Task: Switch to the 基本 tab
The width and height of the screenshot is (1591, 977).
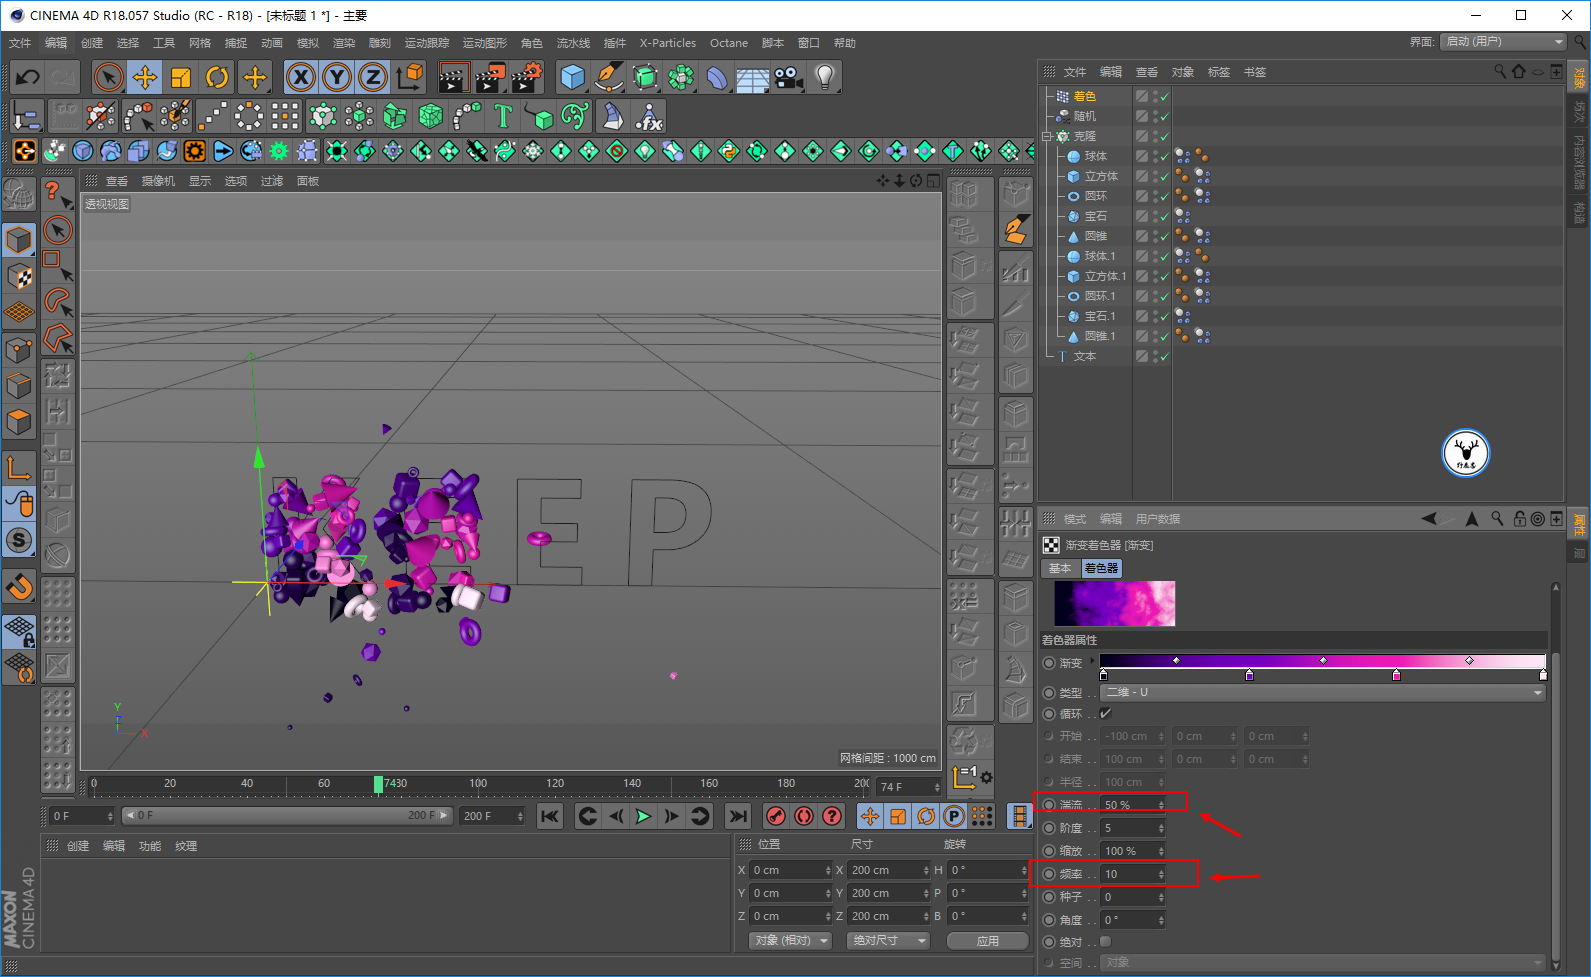Action: point(1060,568)
